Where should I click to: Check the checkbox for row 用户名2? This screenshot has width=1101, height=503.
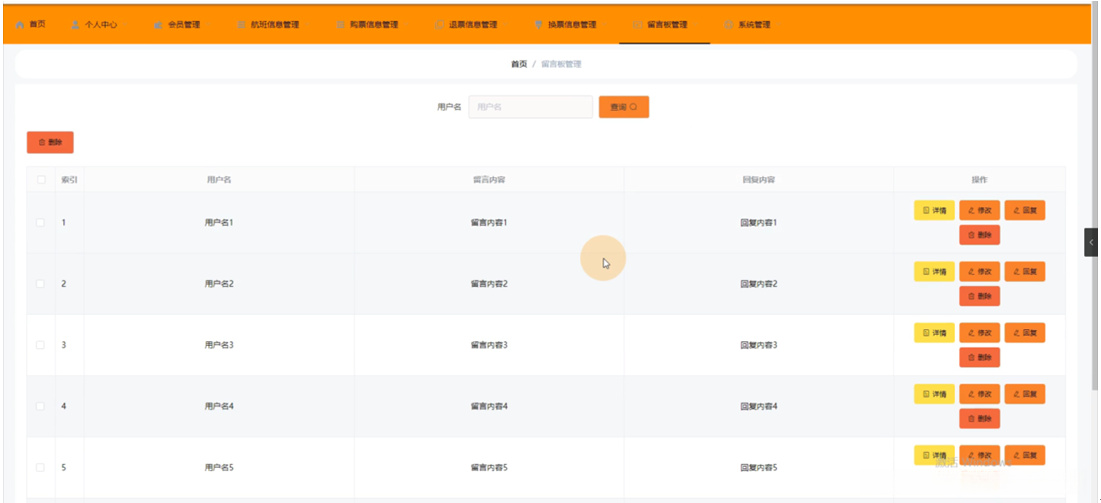pos(41,284)
